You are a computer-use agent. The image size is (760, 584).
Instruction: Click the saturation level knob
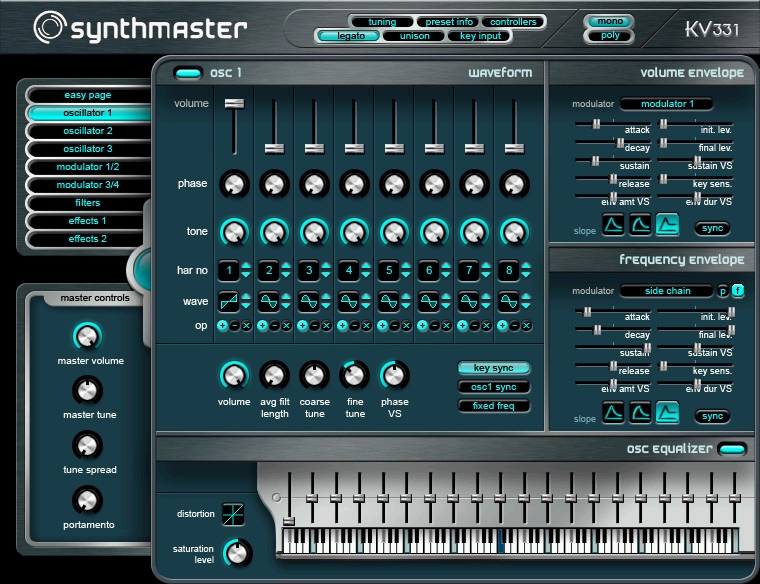point(238,552)
